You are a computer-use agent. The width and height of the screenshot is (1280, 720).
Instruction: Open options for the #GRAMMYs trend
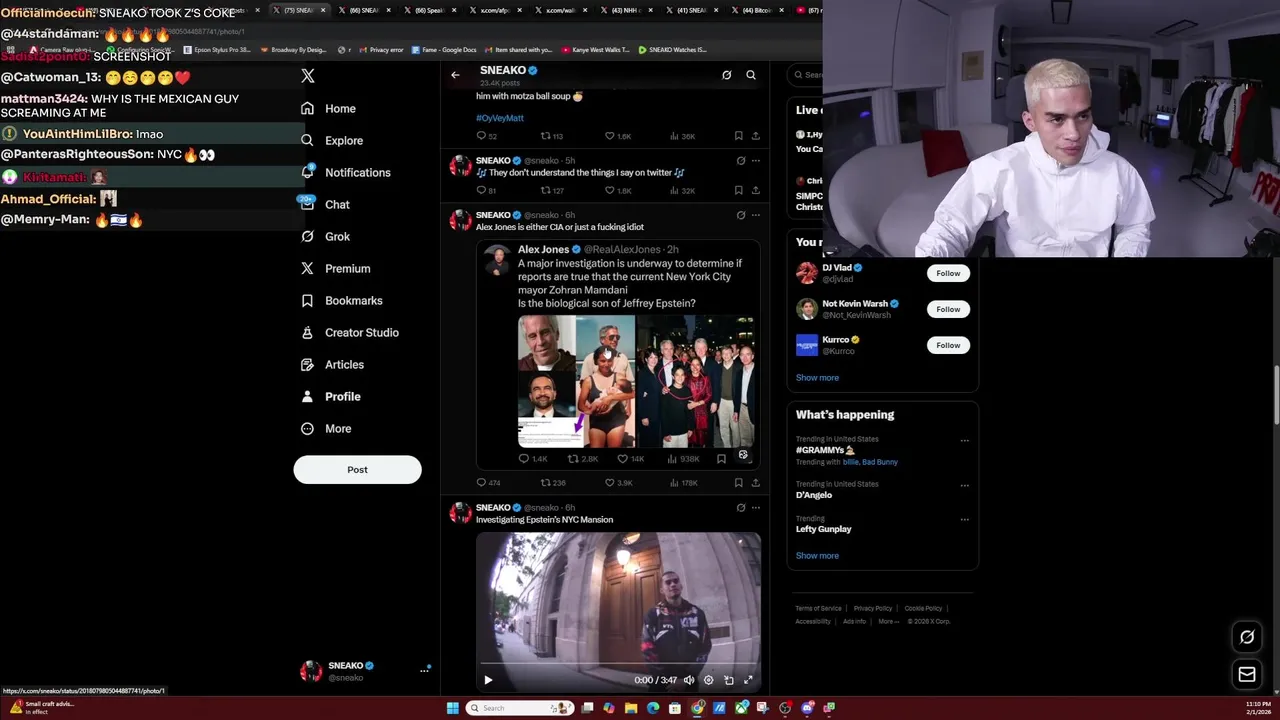pyautogui.click(x=965, y=440)
